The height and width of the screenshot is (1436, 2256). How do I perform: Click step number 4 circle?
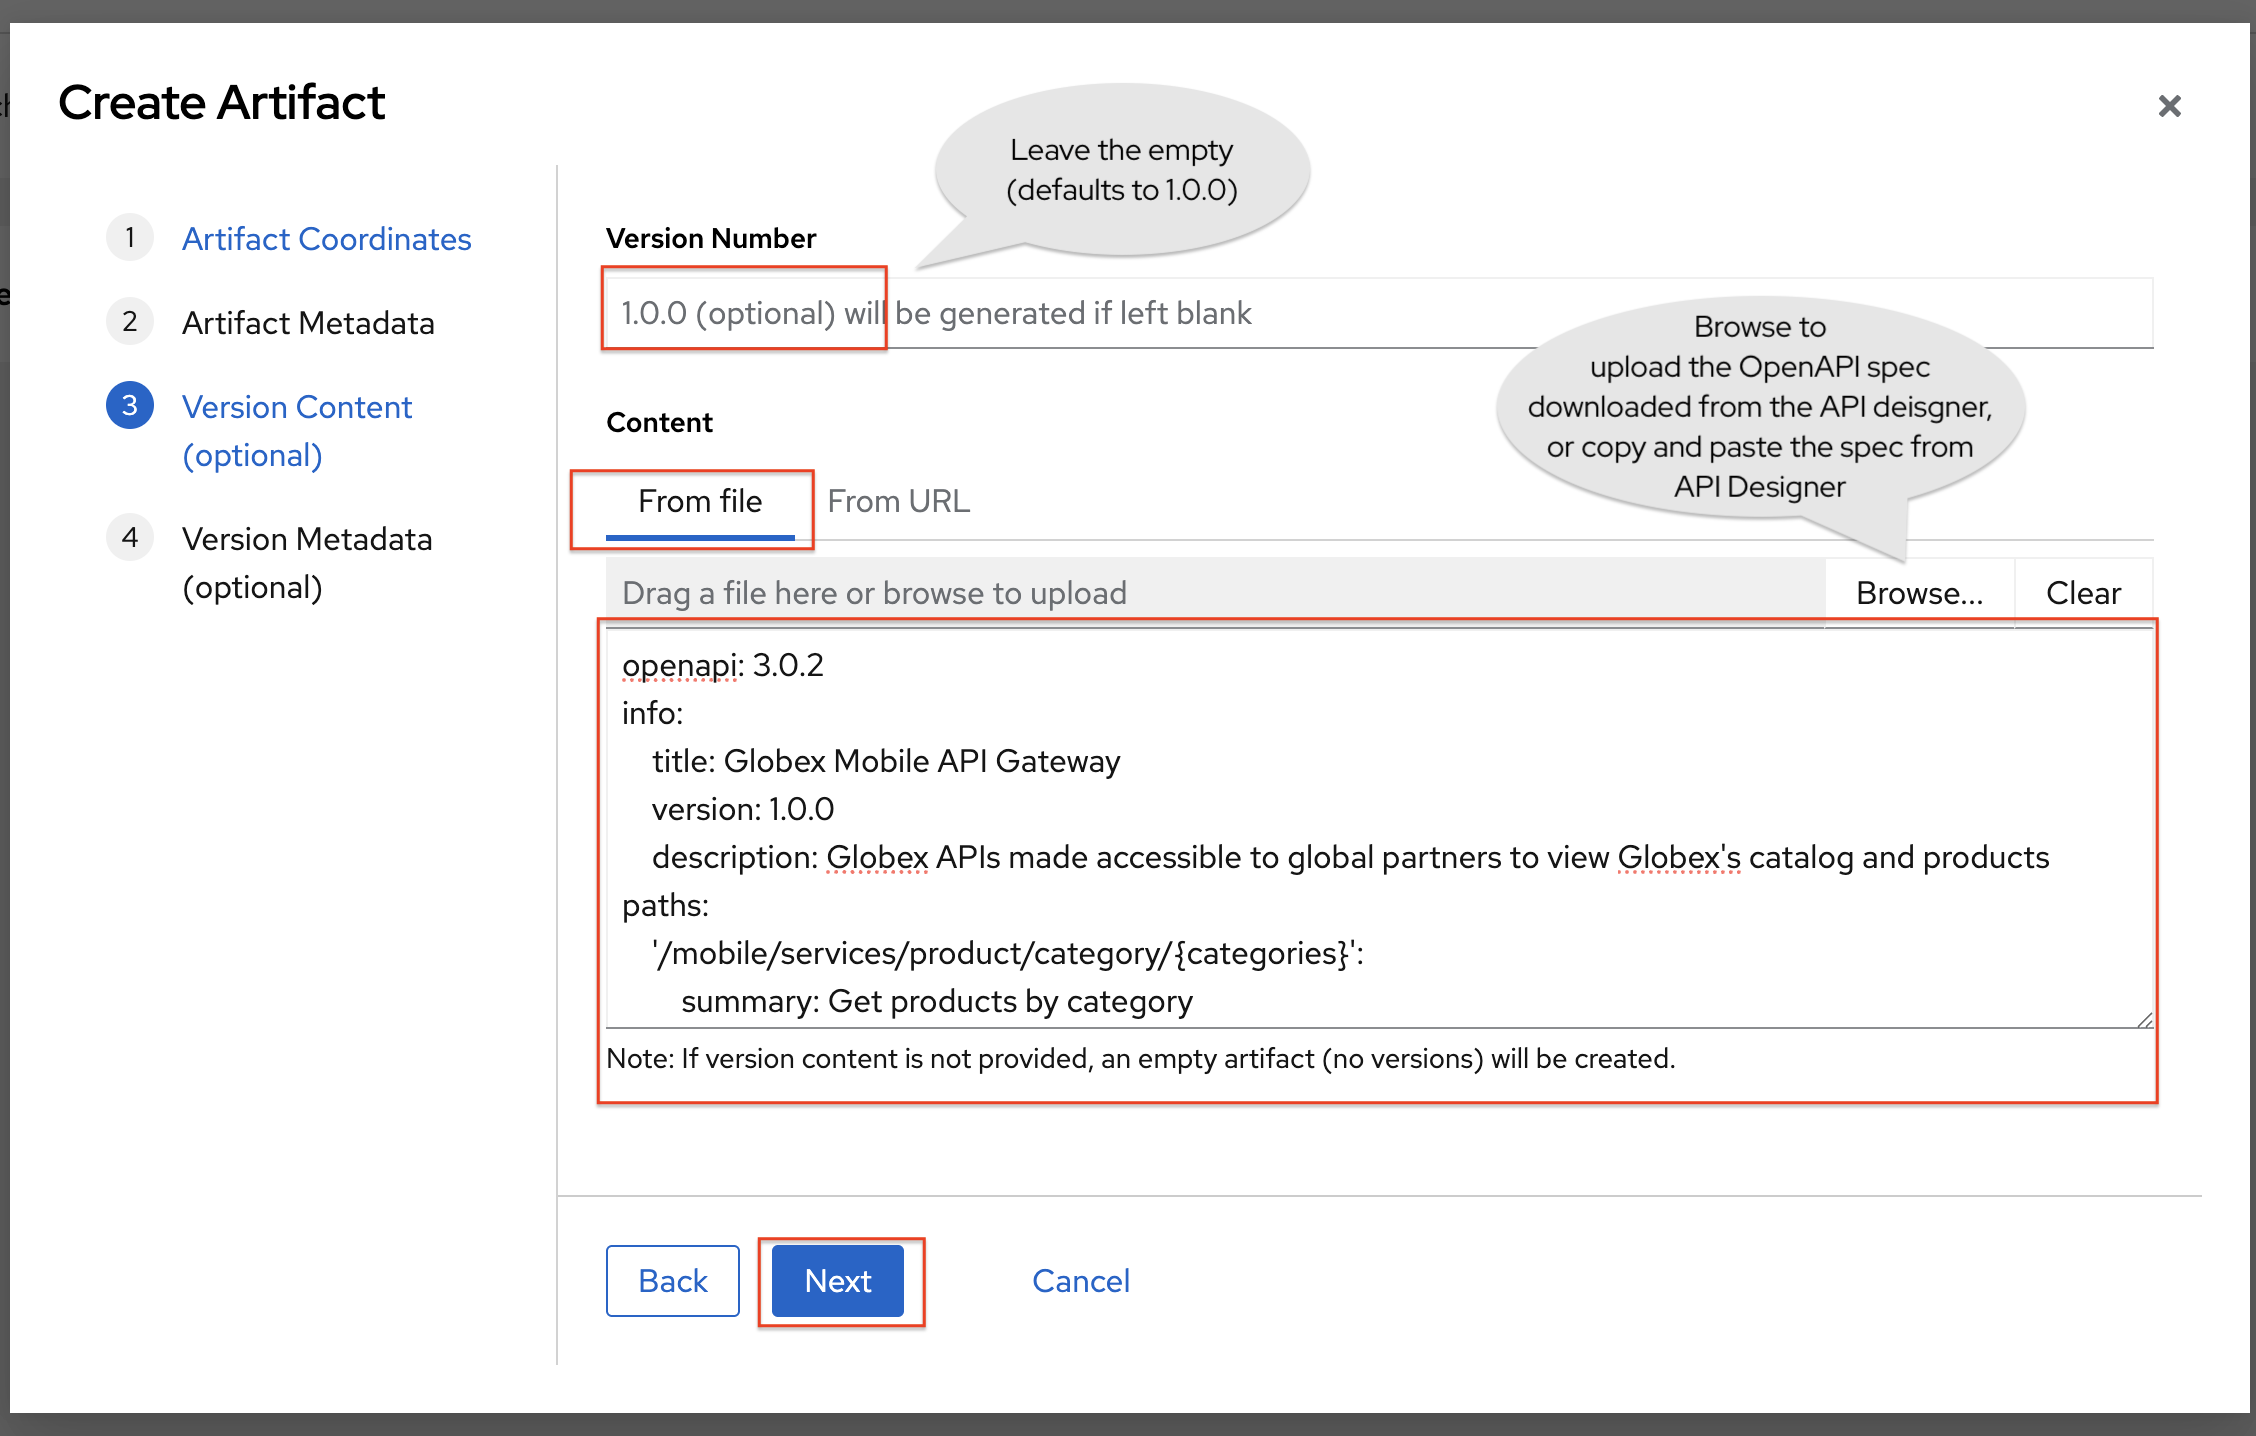click(130, 537)
